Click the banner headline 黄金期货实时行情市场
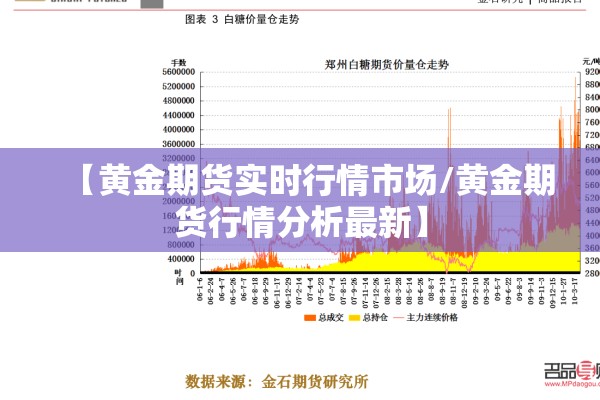 (268, 180)
